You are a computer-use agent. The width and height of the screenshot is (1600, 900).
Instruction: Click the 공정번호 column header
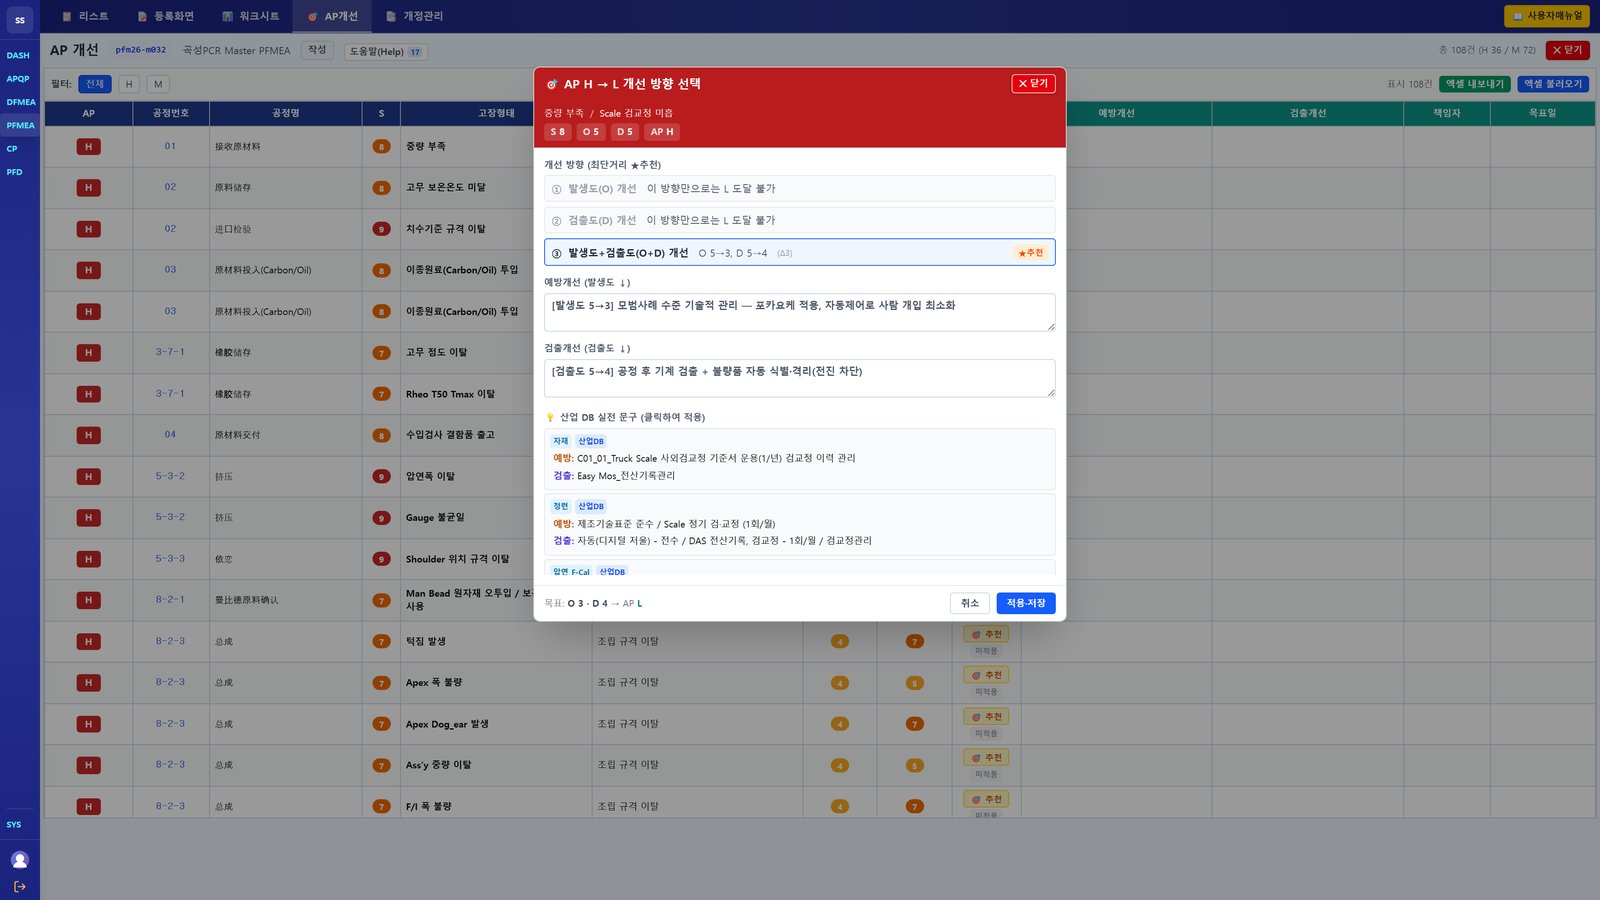171,113
